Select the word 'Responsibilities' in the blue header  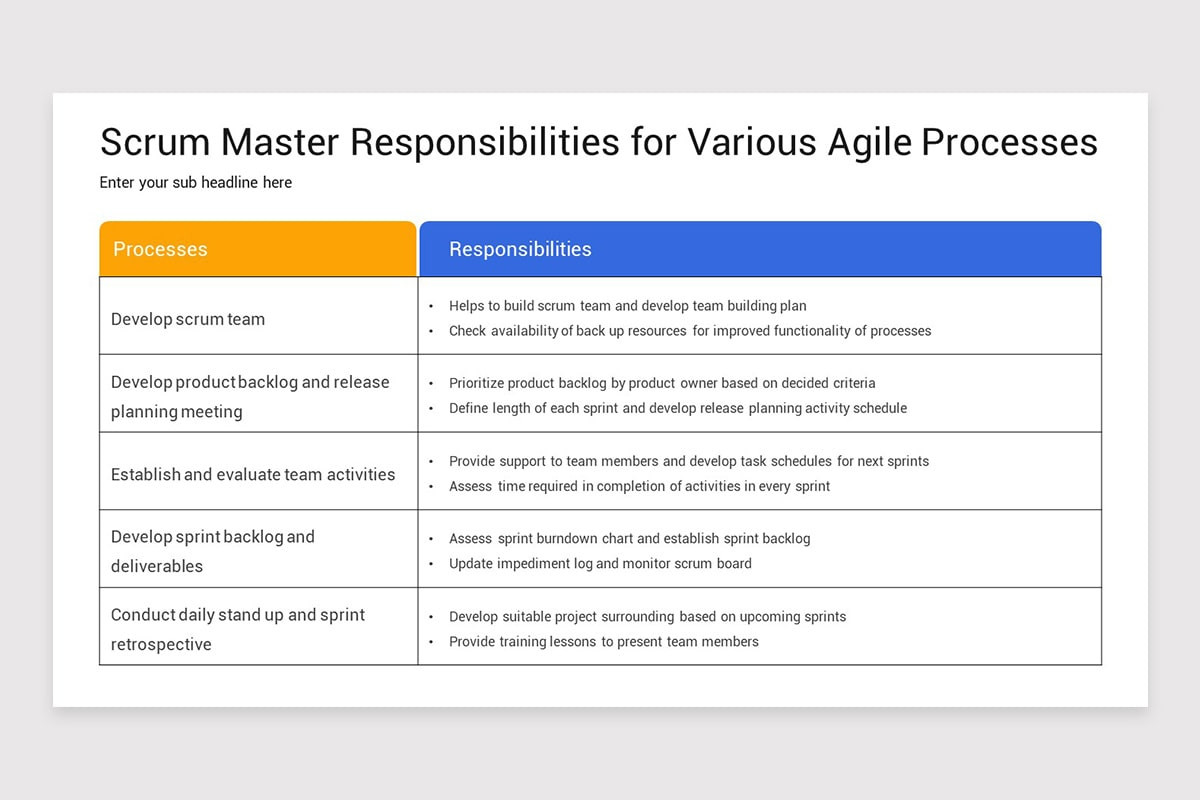(520, 249)
